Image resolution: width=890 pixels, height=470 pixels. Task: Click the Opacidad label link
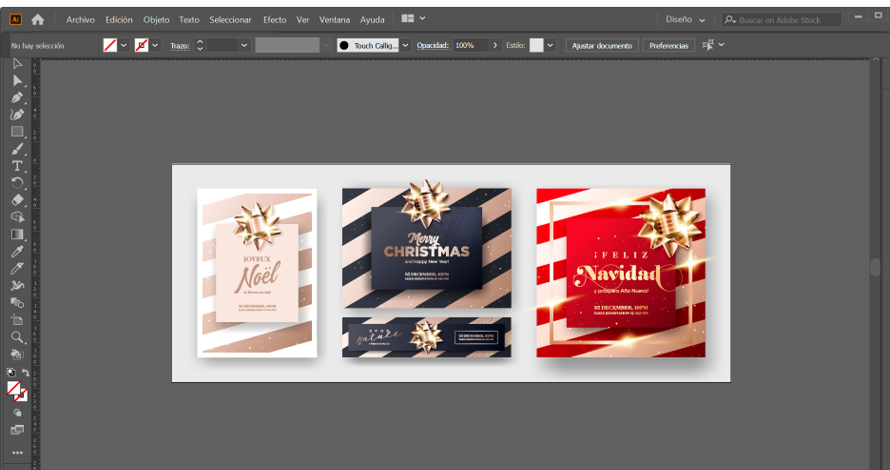[433, 45]
